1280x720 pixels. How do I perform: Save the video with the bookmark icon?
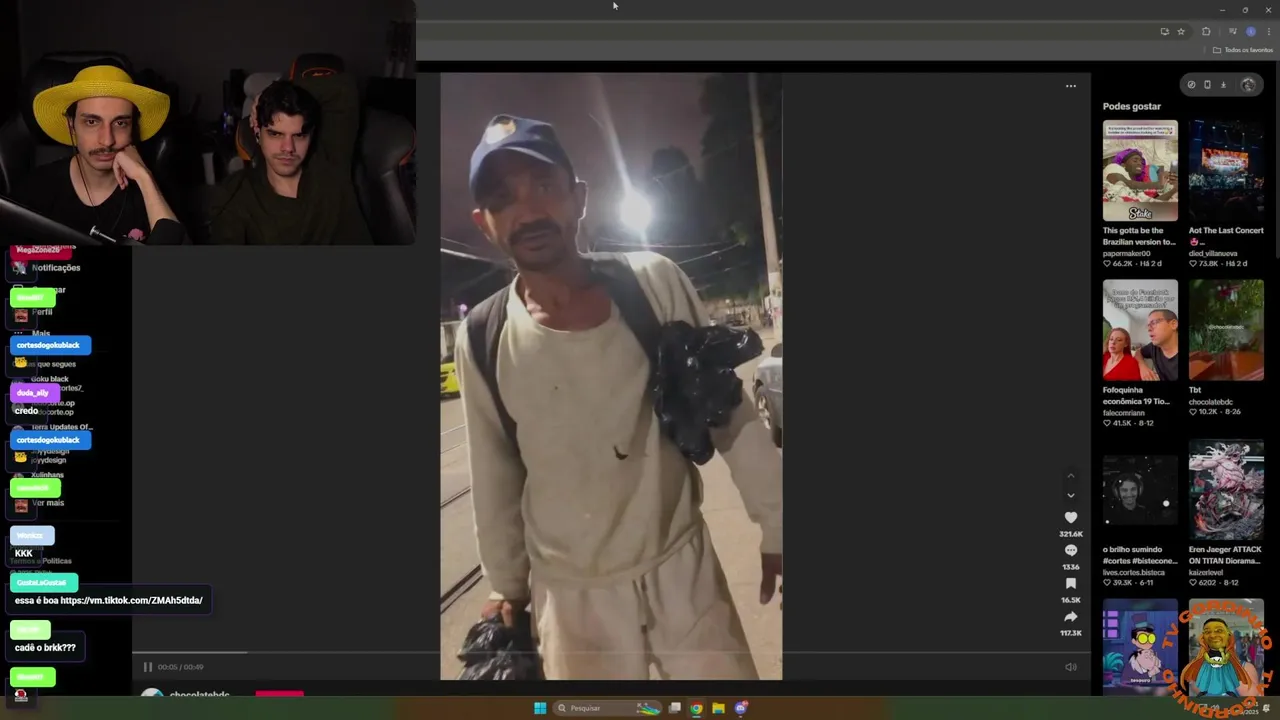[x=1070, y=584]
